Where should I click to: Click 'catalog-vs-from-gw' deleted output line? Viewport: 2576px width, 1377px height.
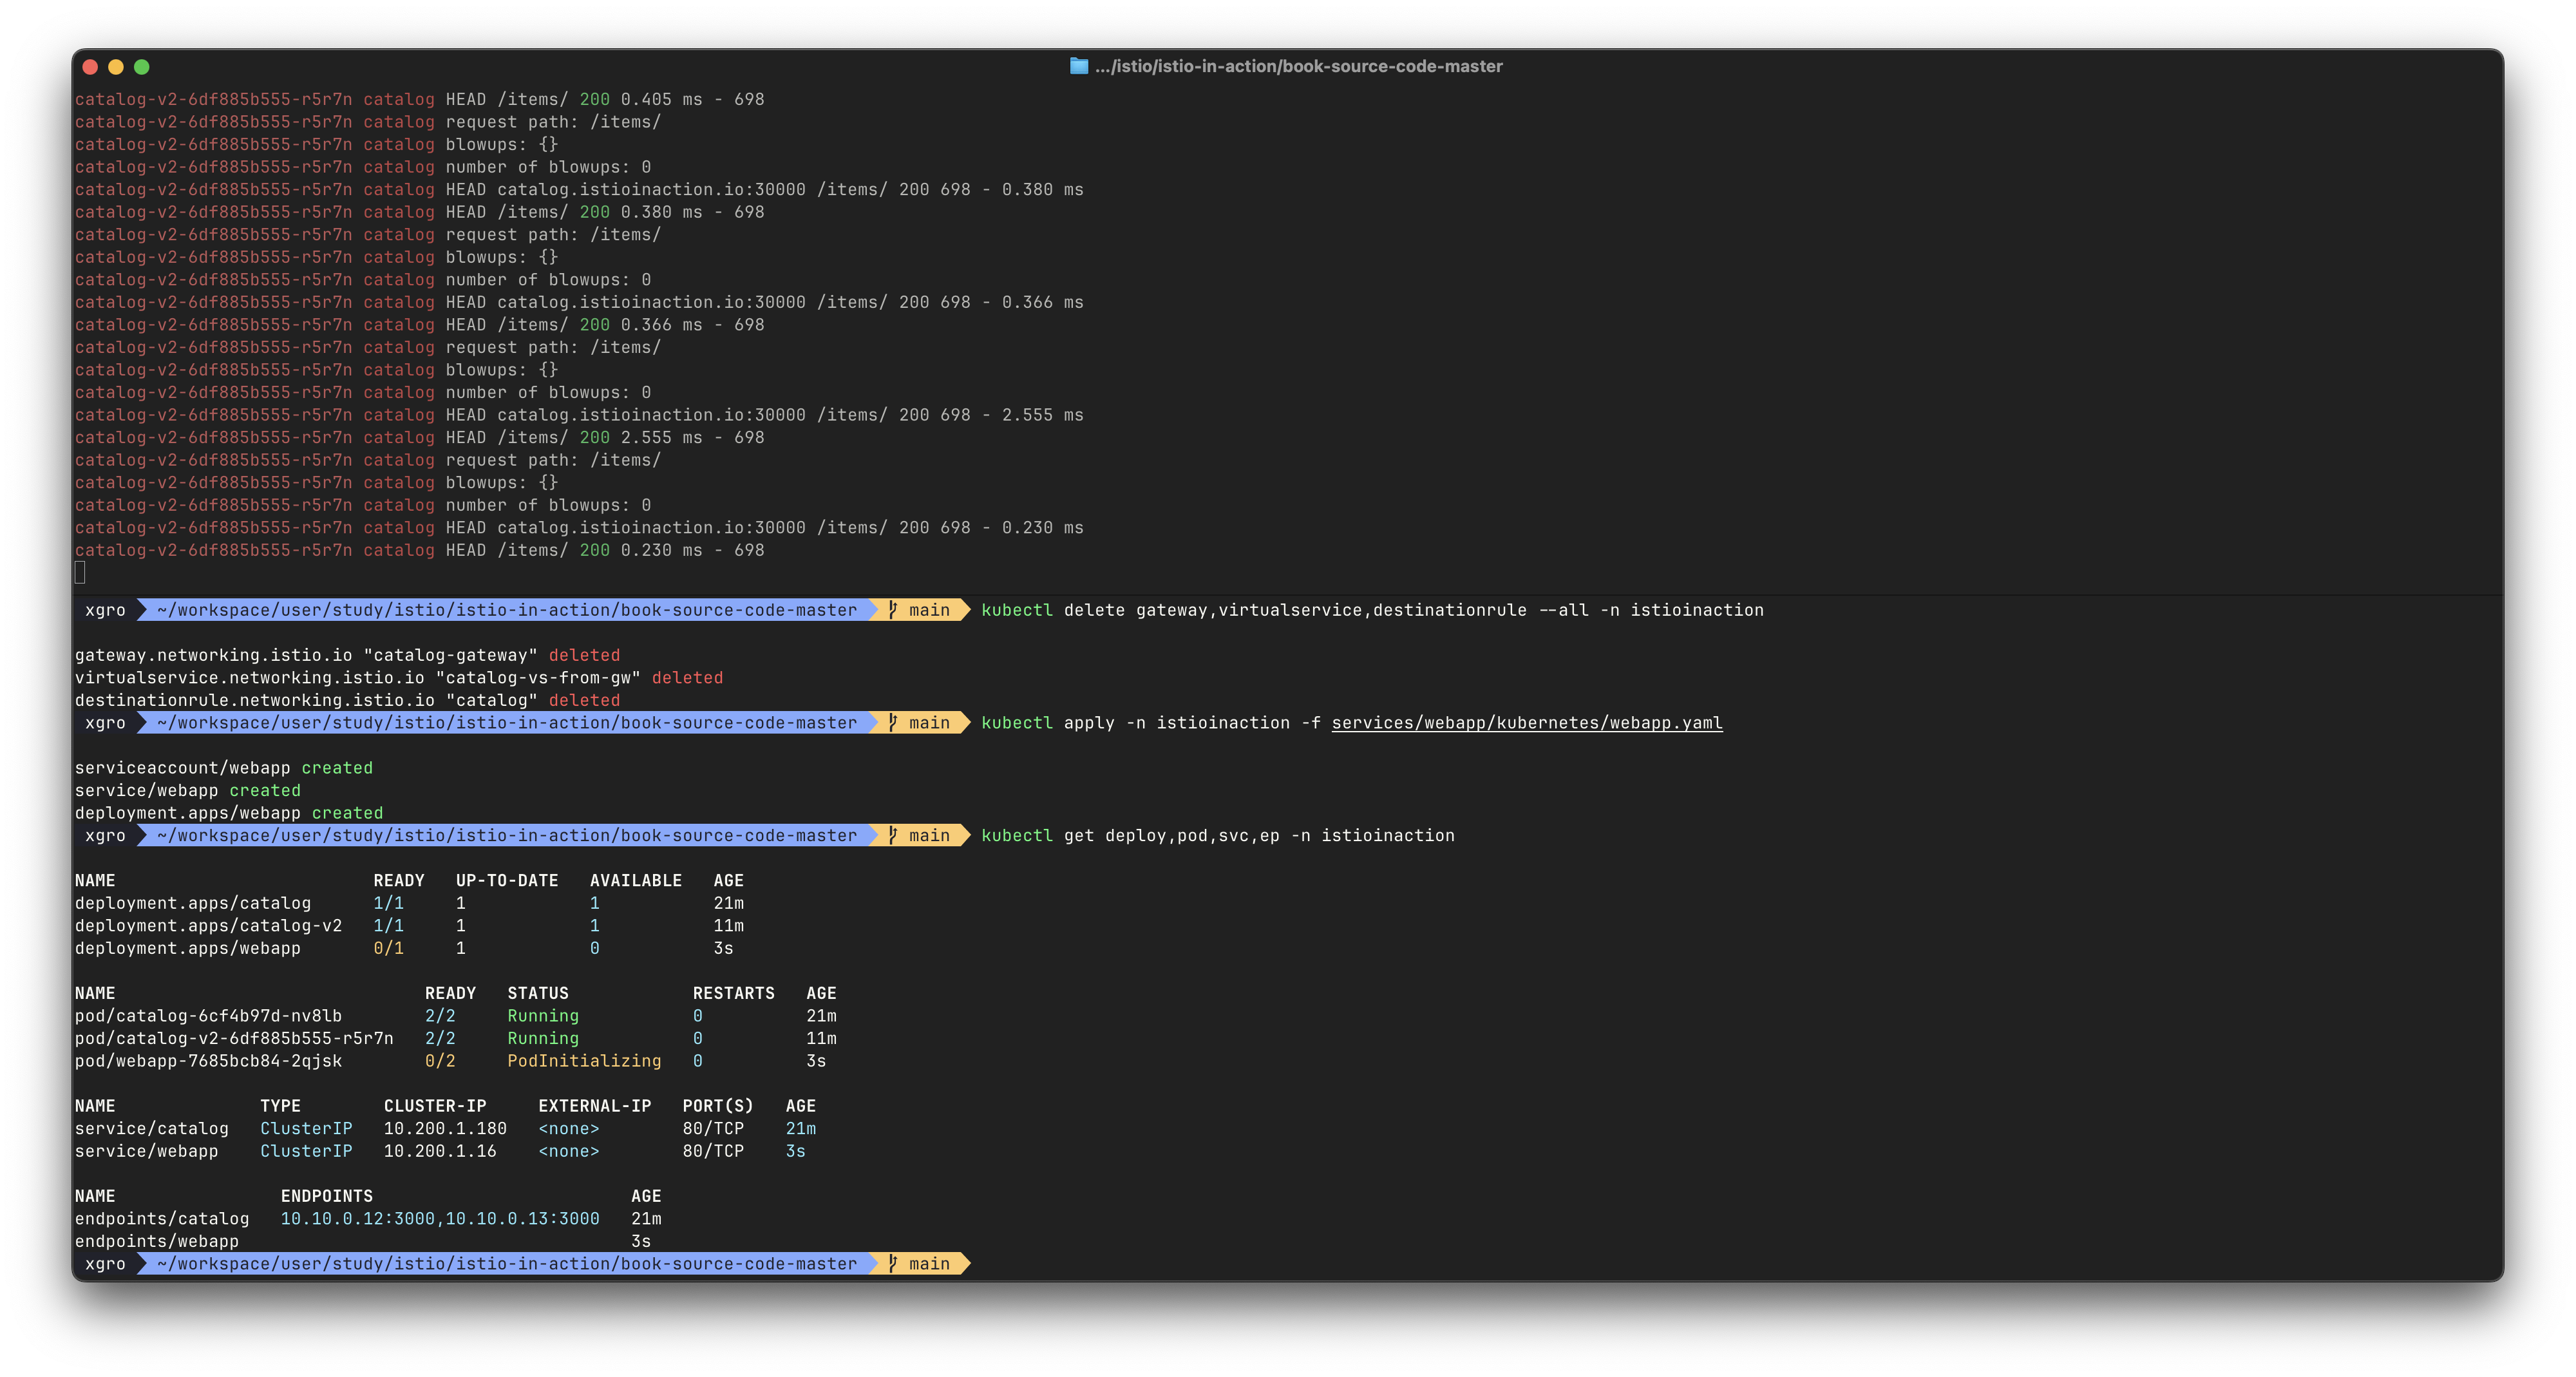[x=399, y=678]
